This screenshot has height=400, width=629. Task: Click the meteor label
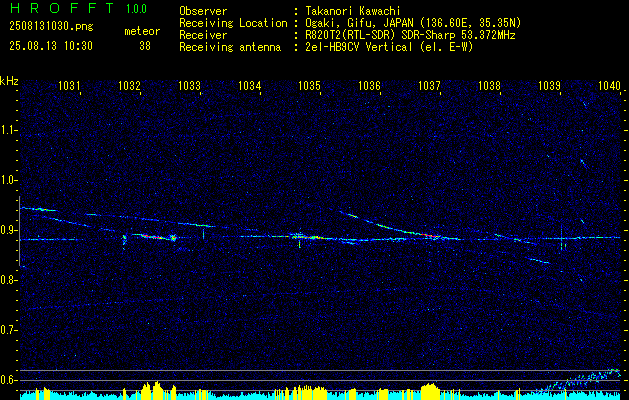tap(142, 31)
